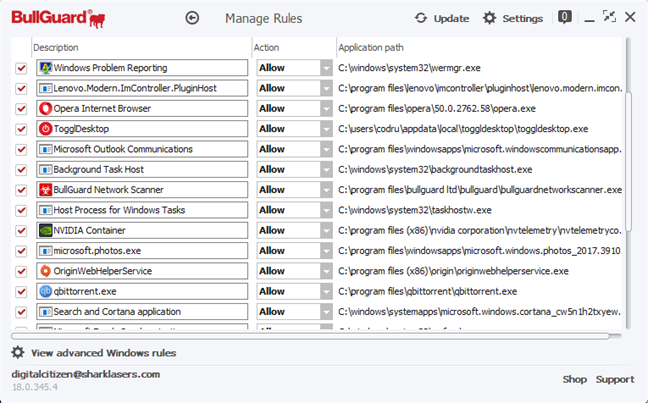Click the TogglDesktop app icon

[x=45, y=129]
